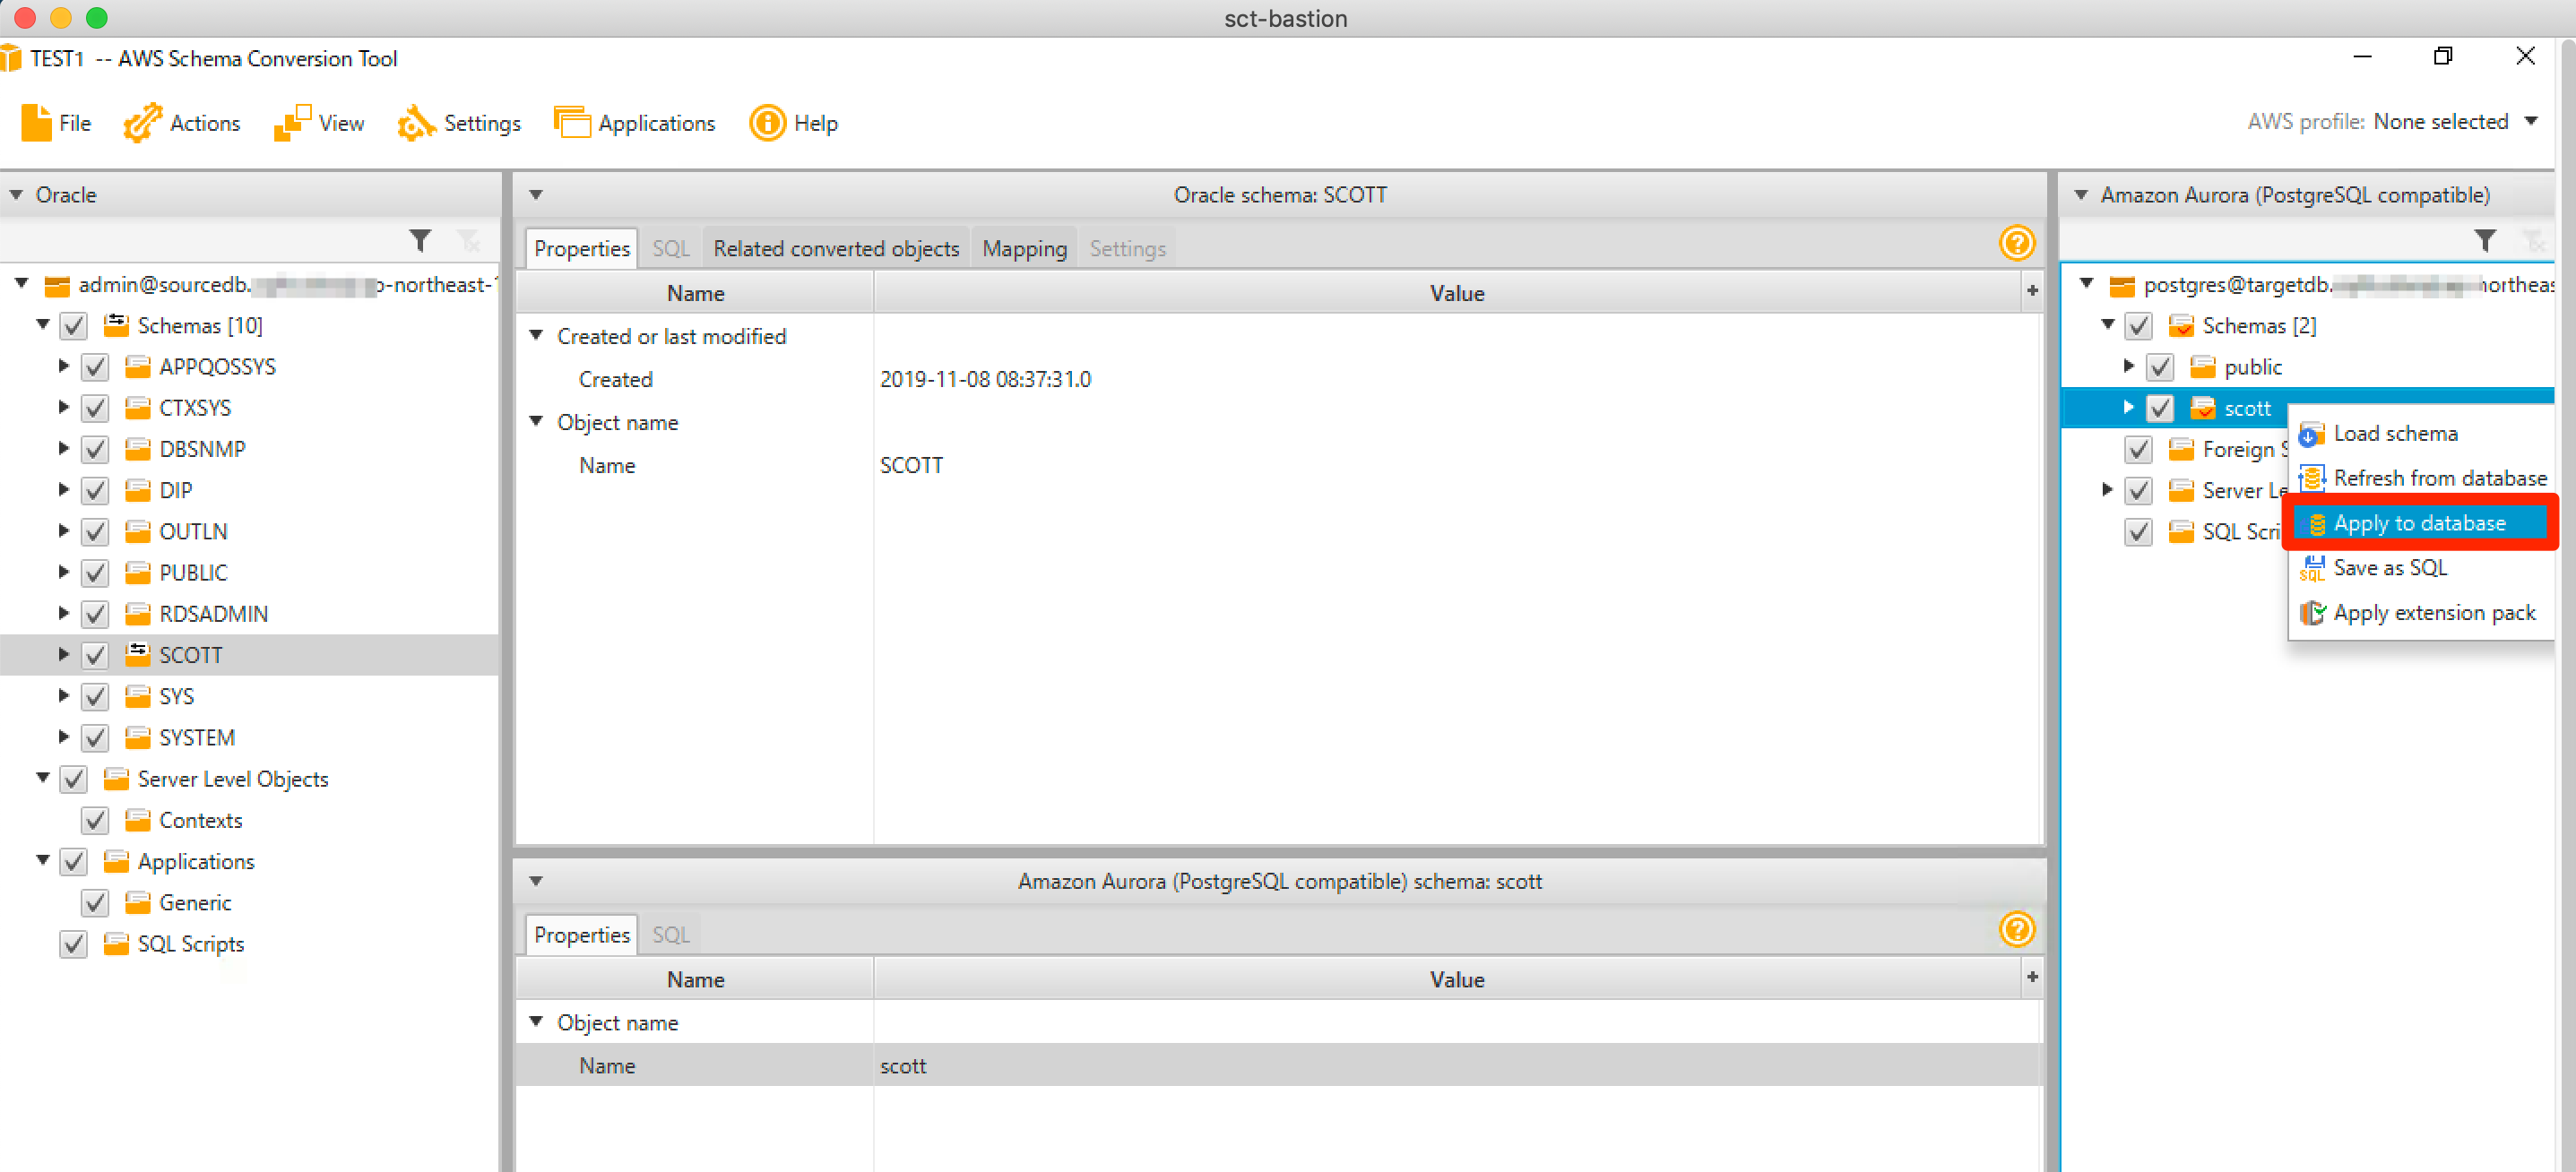Click the Contexts folder icon

[137, 820]
